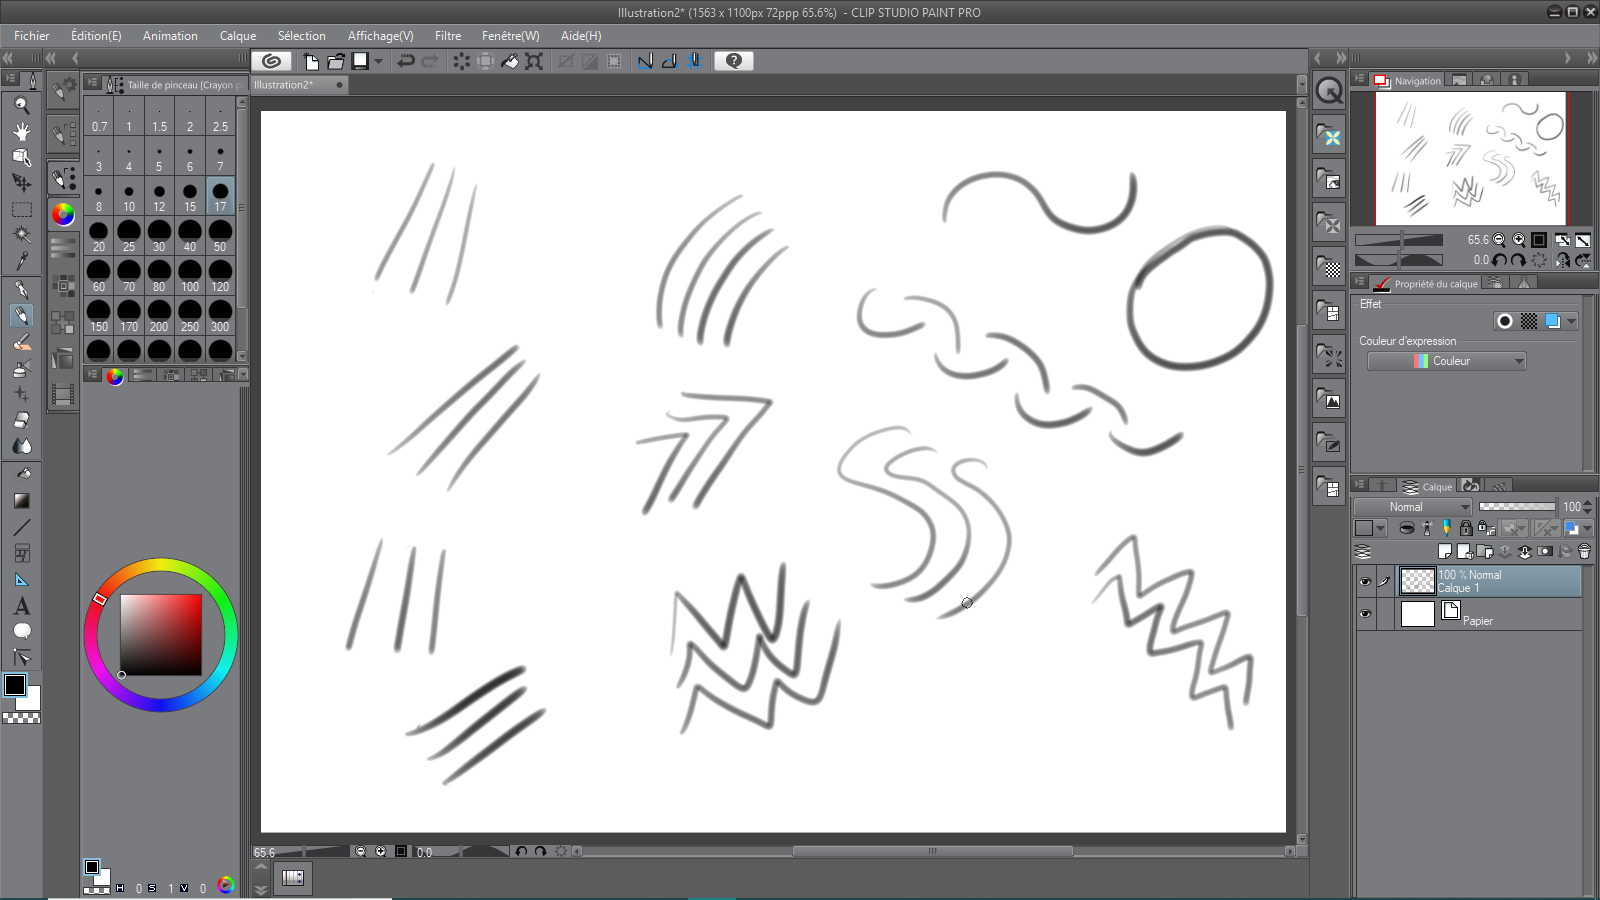Select the Text tool
The width and height of the screenshot is (1600, 900).
click(x=21, y=606)
